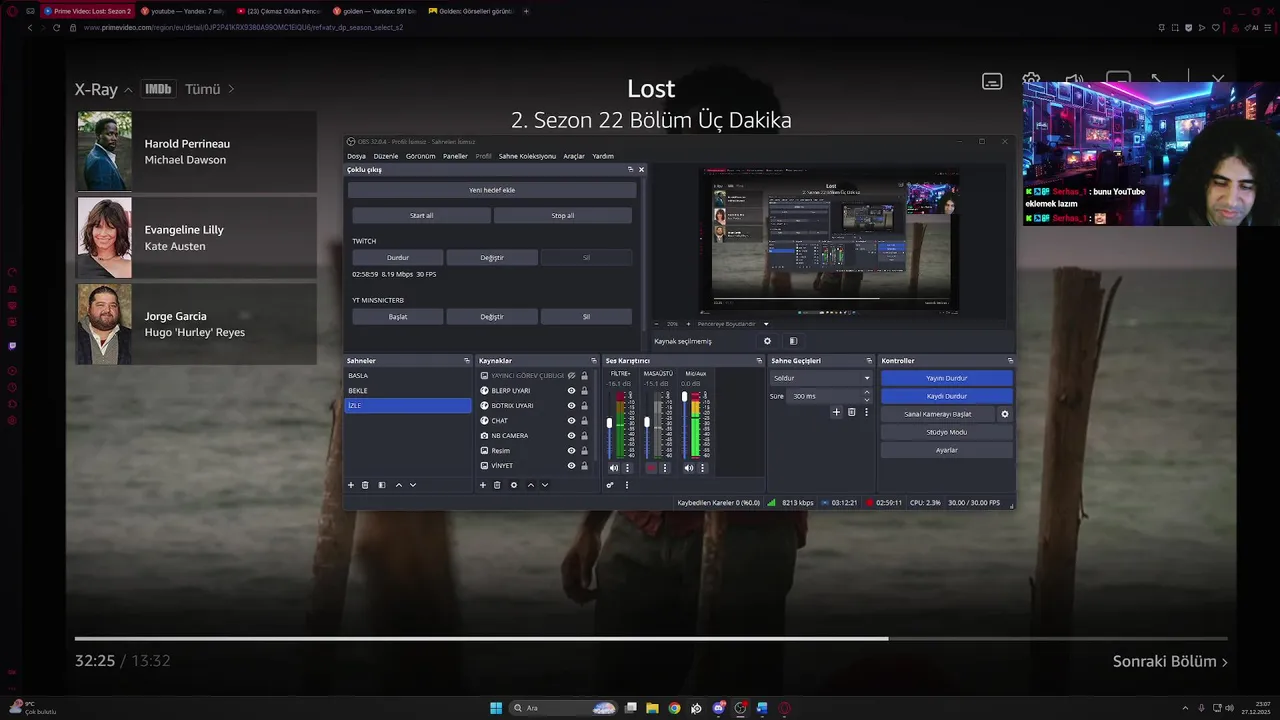
Task: Move source down in Kaynaklar toolbar
Action: tap(545, 485)
